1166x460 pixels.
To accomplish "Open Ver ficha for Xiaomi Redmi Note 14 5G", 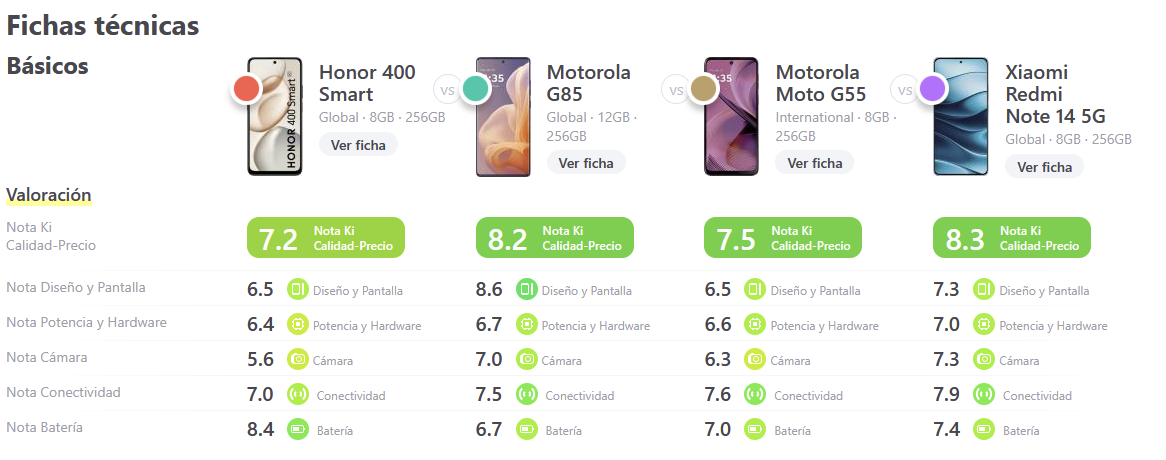I will [1044, 167].
